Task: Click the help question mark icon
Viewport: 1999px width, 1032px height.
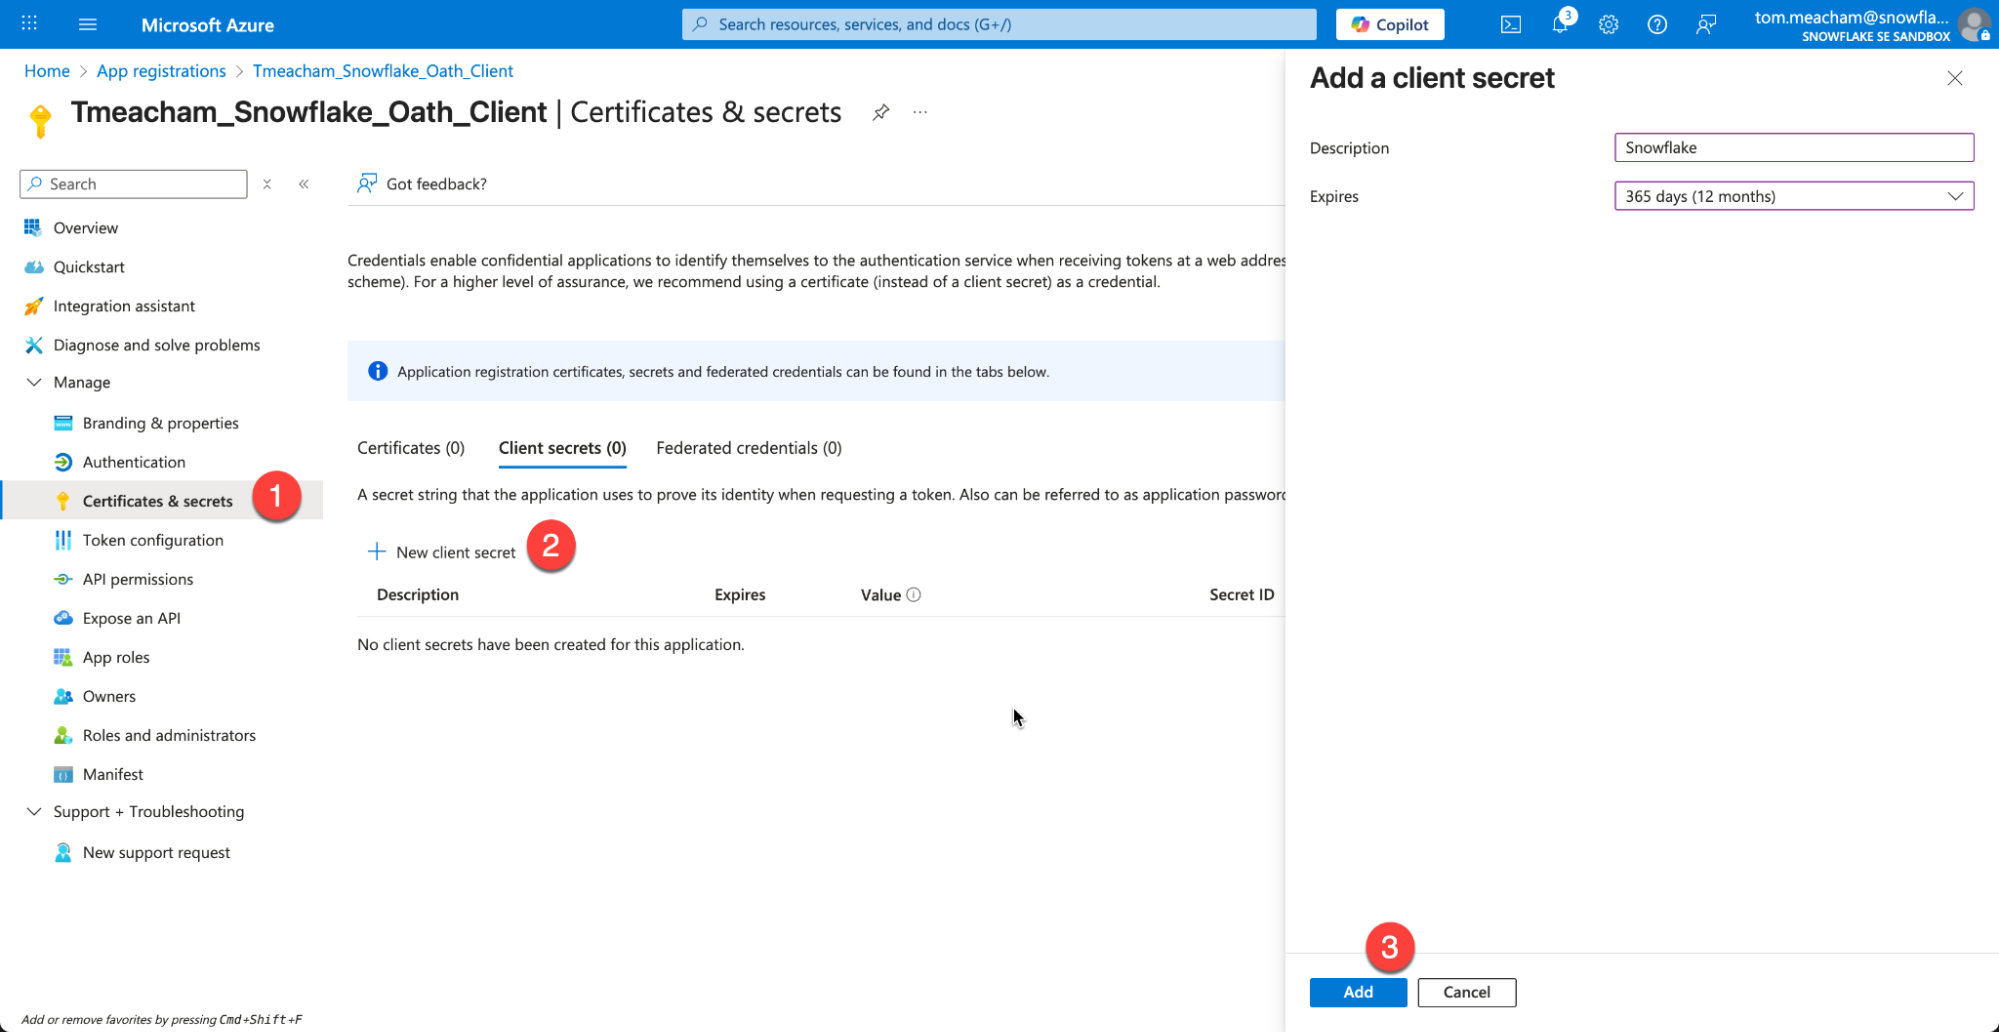Action: [1657, 25]
